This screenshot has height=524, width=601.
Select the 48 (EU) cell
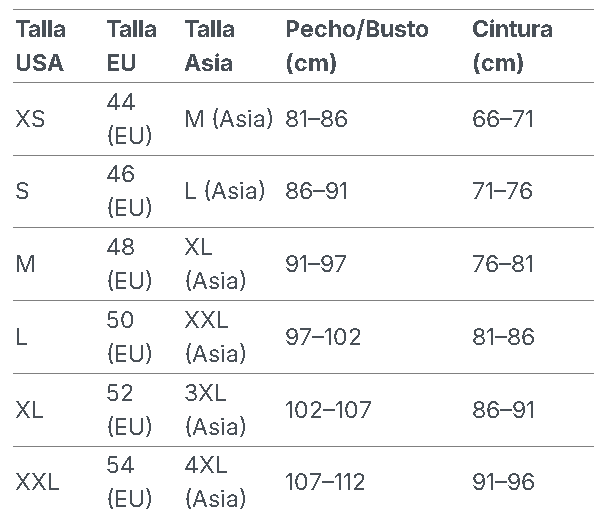[x=129, y=264]
